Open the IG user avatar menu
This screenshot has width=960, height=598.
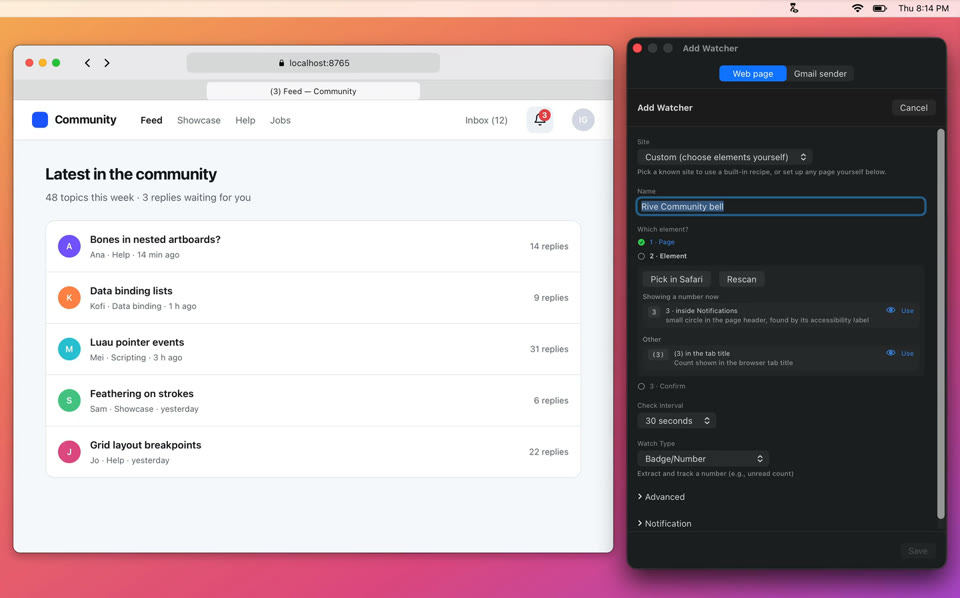583,120
